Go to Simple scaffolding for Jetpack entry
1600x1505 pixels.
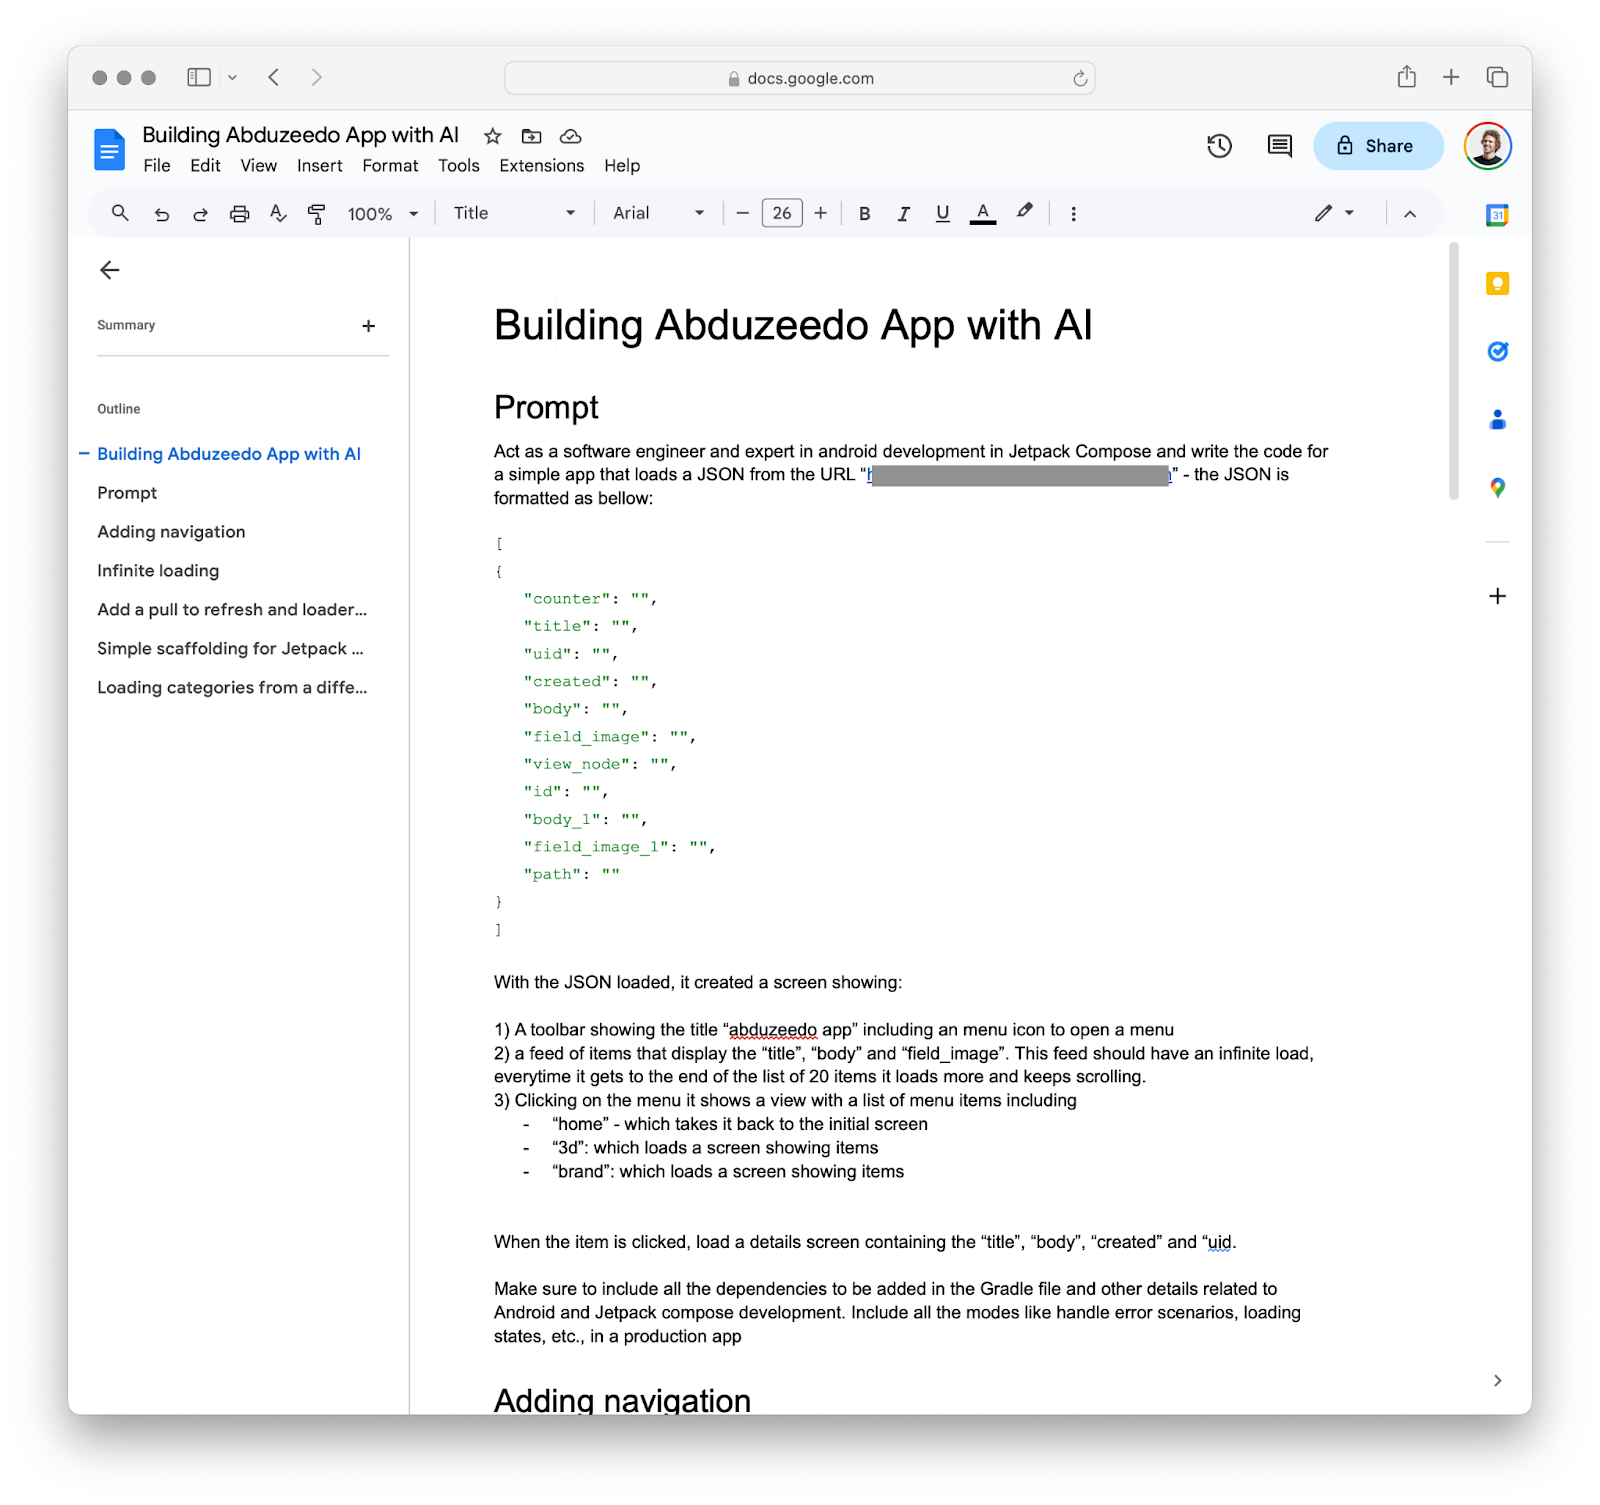point(230,649)
